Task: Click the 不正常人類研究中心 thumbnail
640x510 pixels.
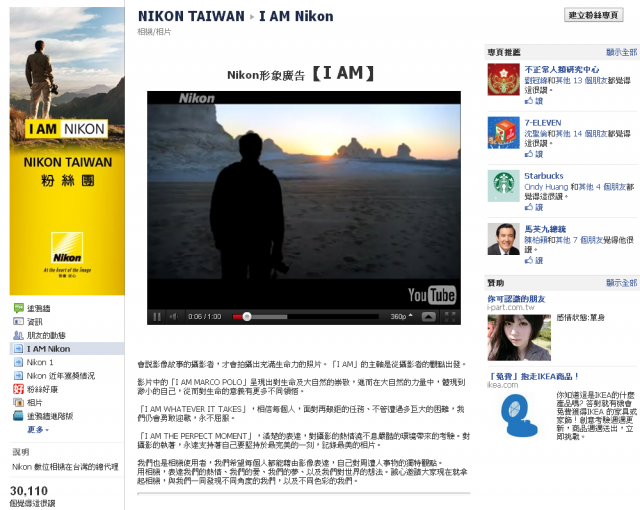Action: click(503, 79)
